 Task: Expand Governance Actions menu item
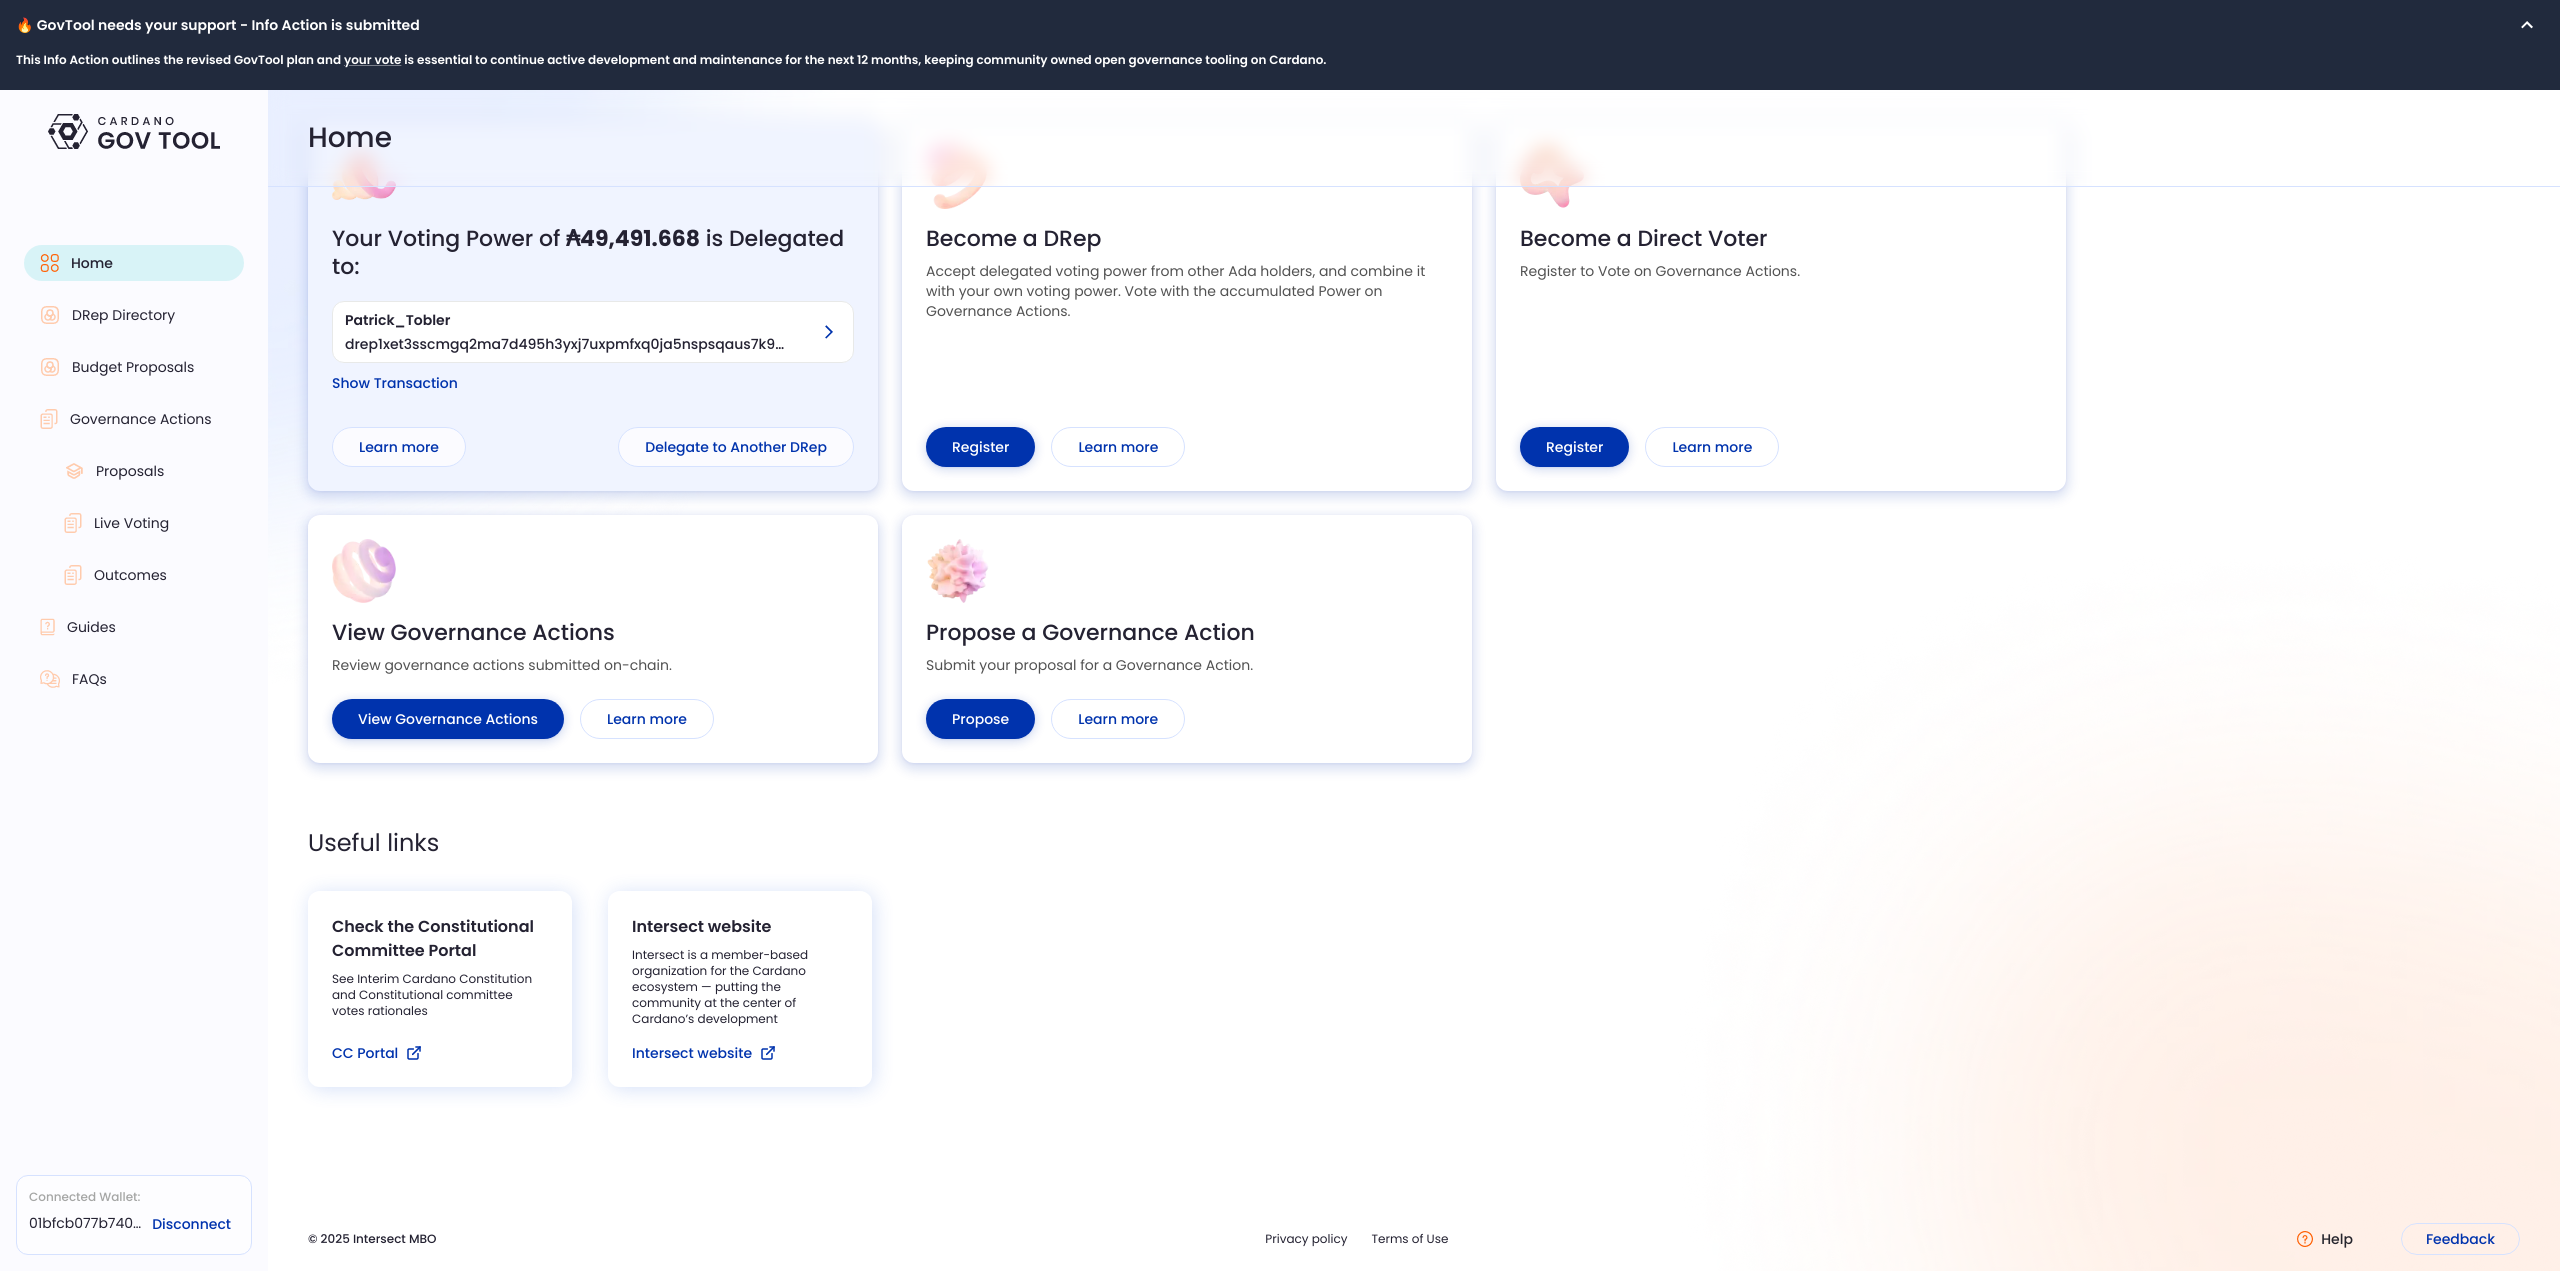coord(140,419)
